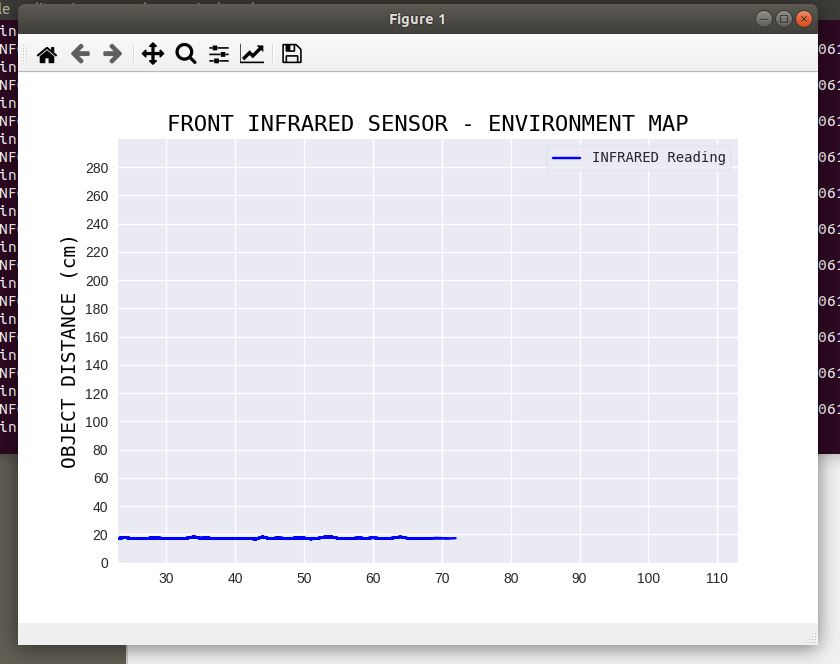The image size is (840, 664).
Task: Select the Zoom to rectangle magnifier
Action: click(186, 54)
